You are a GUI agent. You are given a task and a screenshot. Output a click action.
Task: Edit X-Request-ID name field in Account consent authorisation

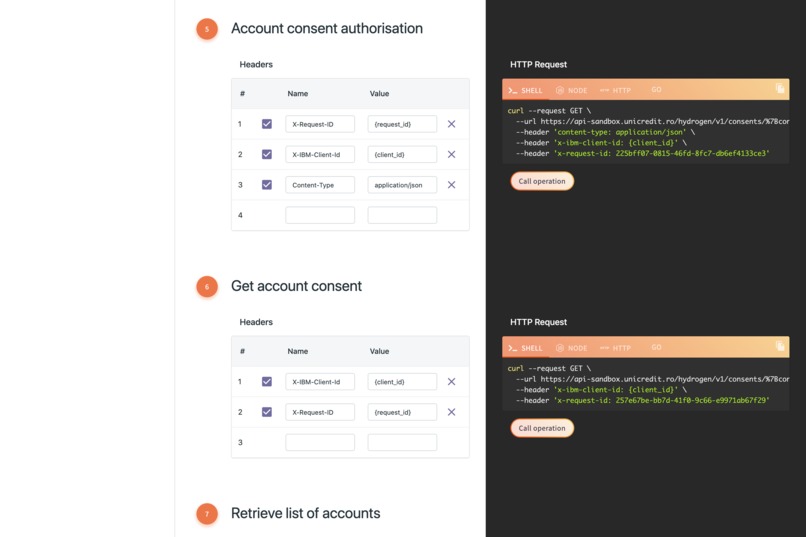(320, 124)
